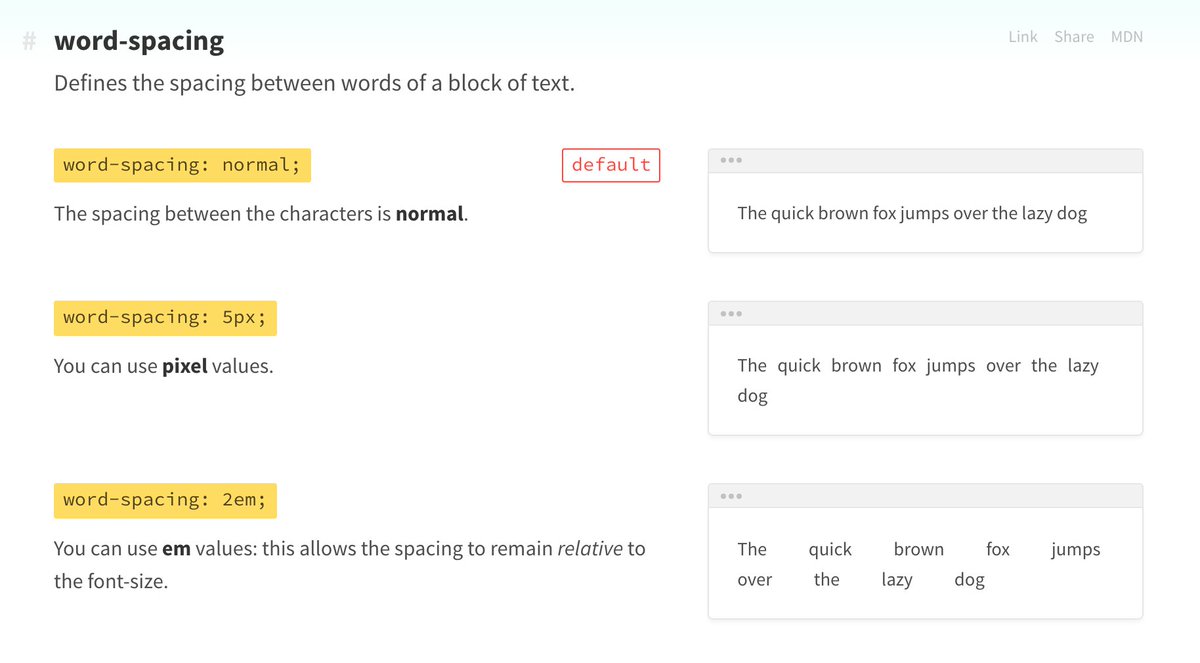1200x663 pixels.
Task: Open the MDN reference link
Action: coord(1126,37)
